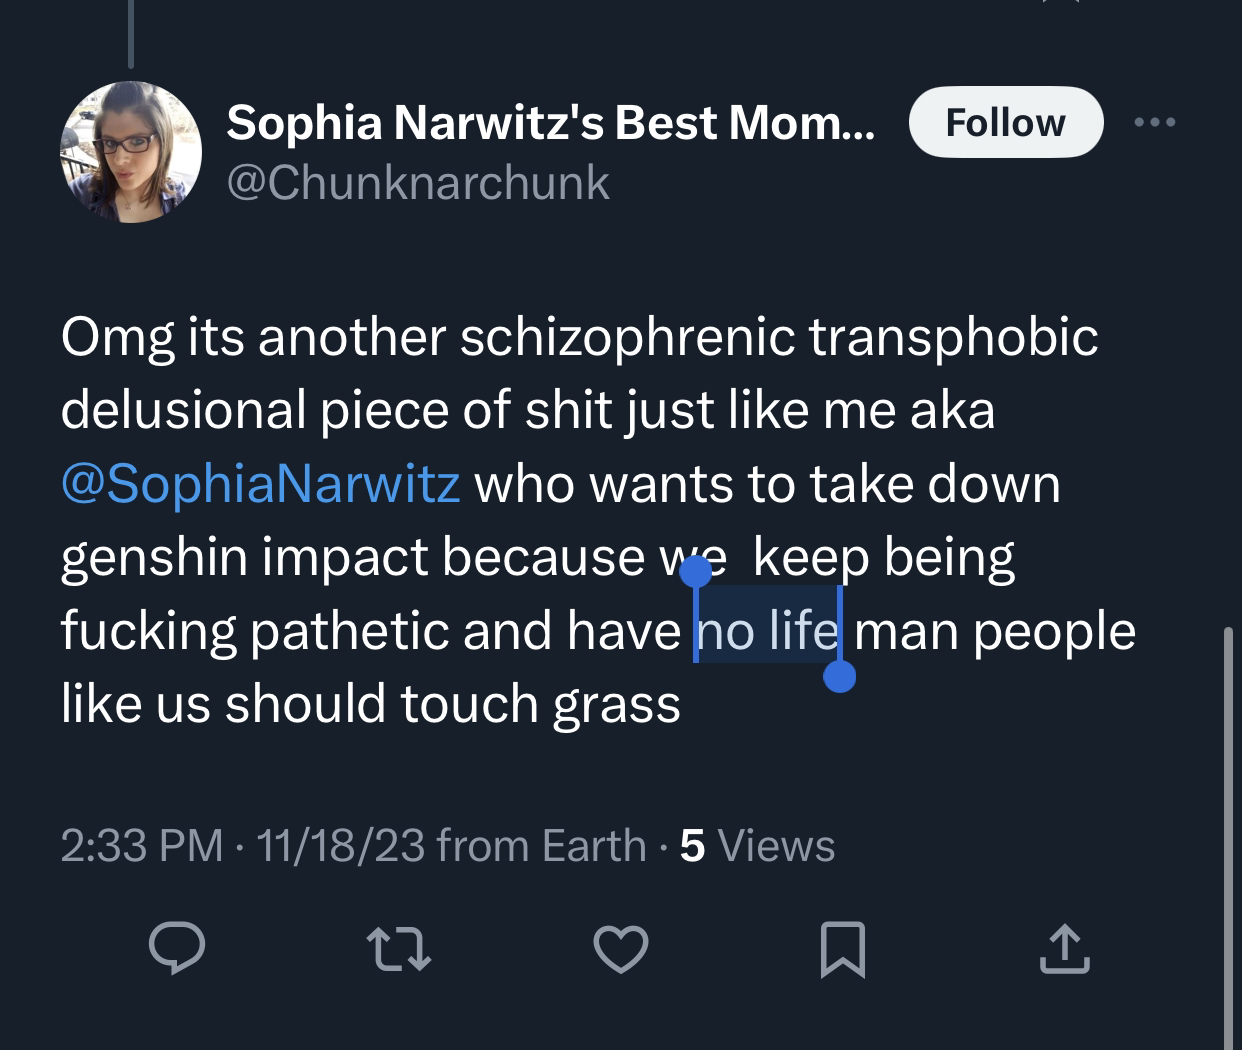Click the 2:33 PM timestamp
The height and width of the screenshot is (1050, 1242).
(141, 846)
